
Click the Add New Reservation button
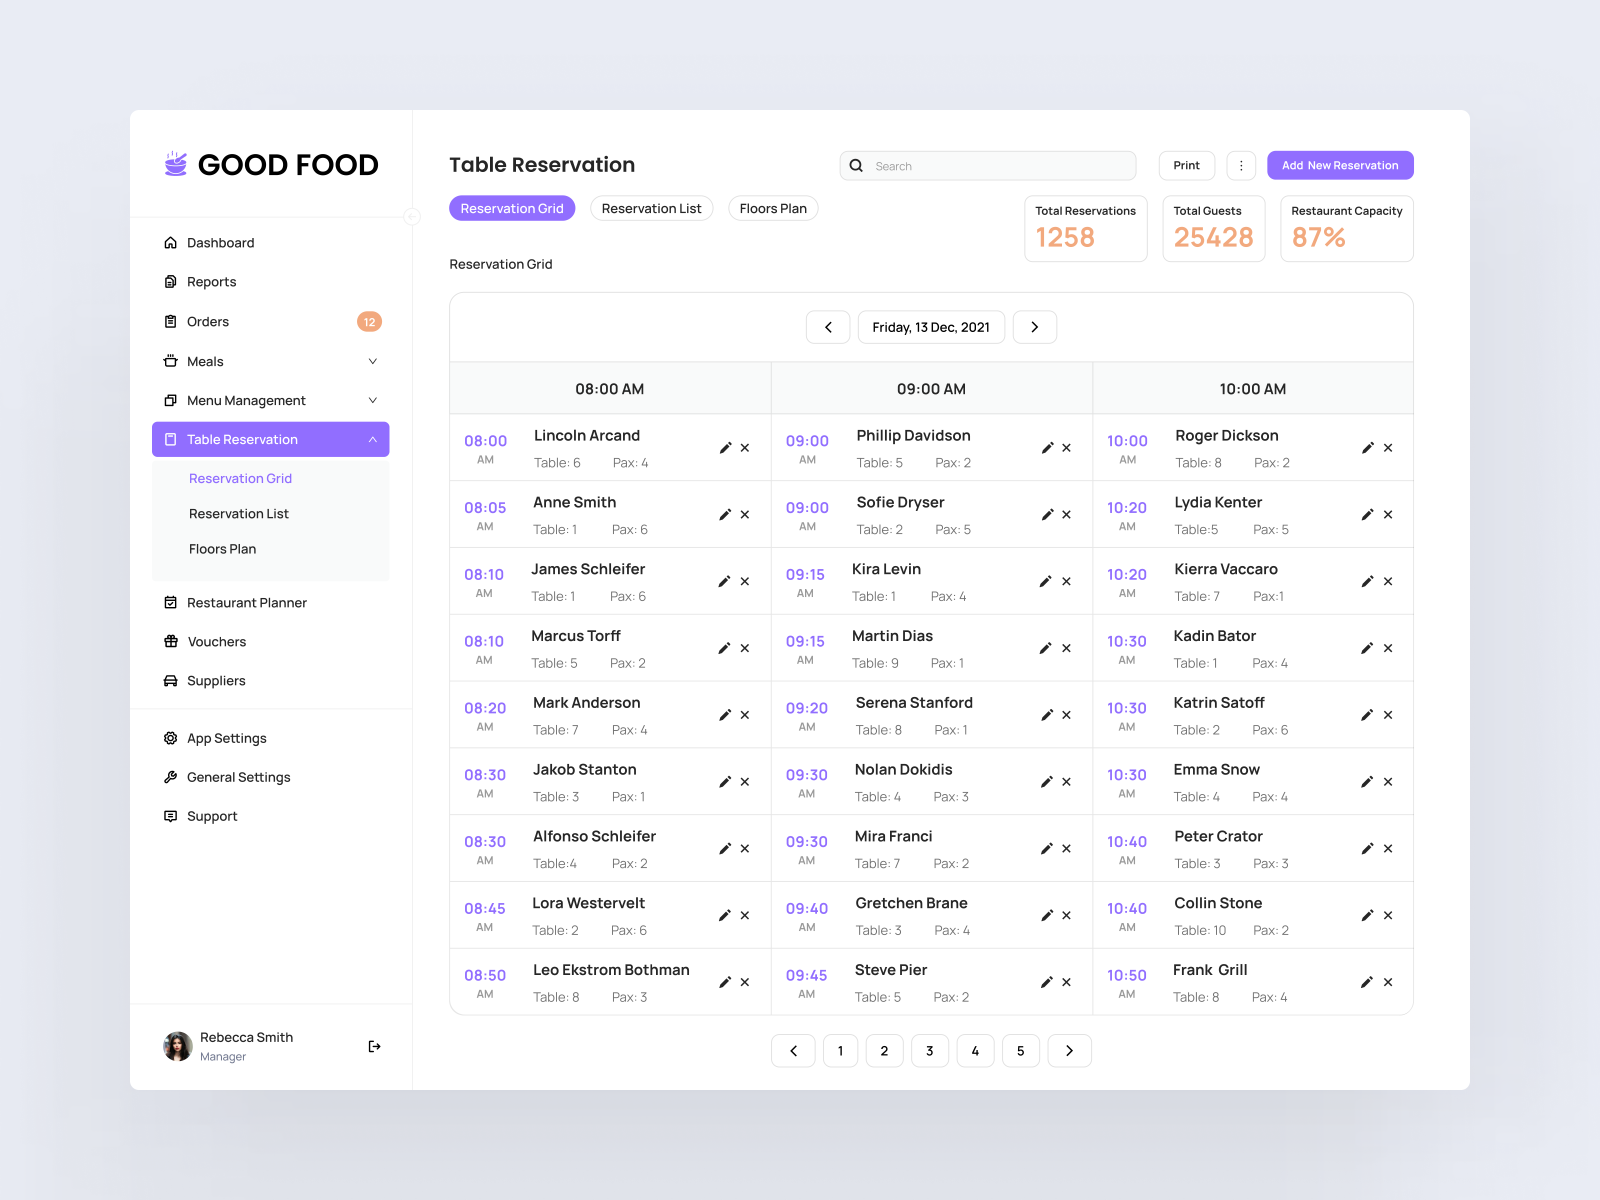(1340, 165)
